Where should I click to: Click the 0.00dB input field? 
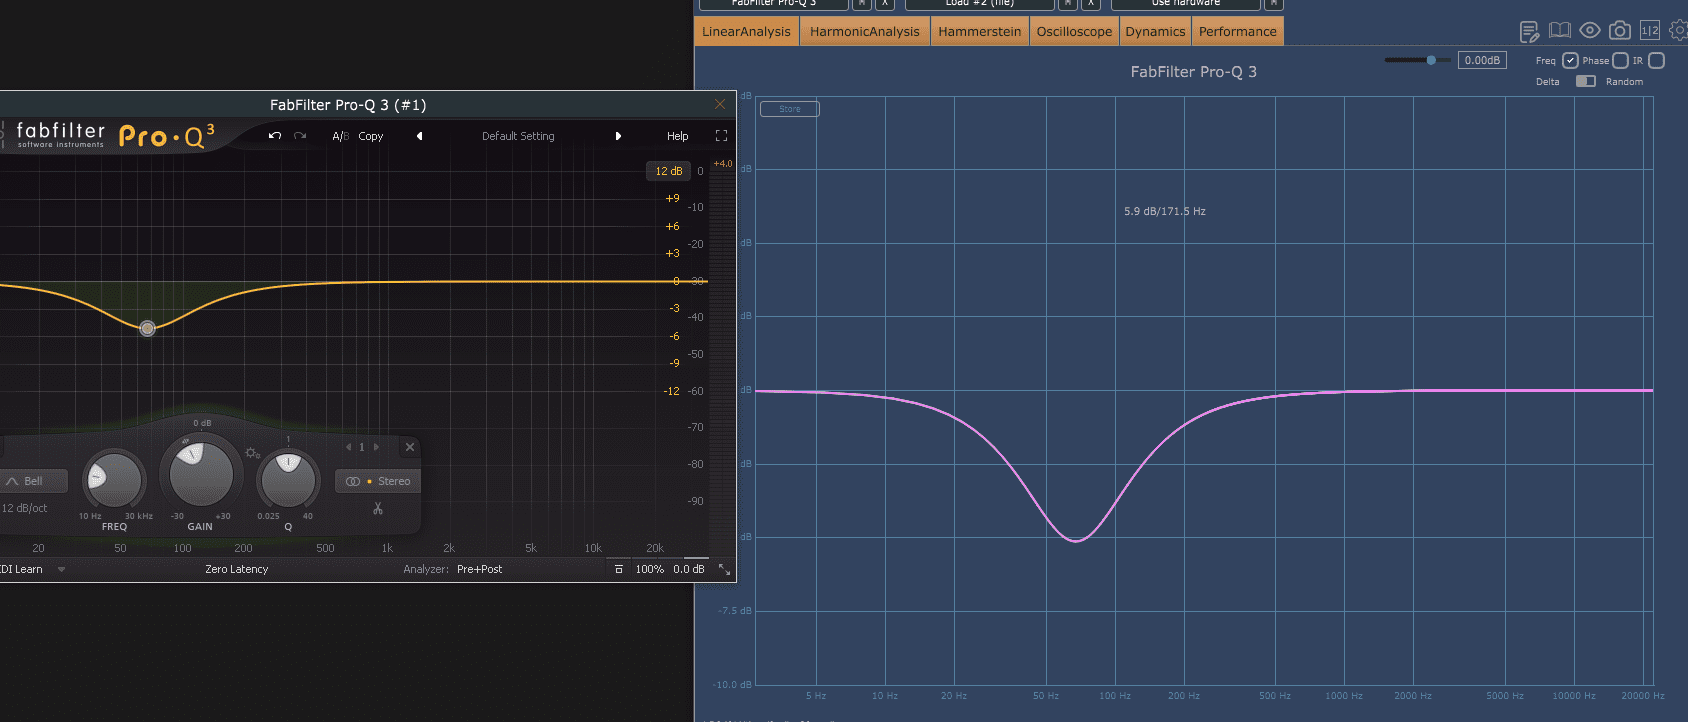(x=1482, y=60)
